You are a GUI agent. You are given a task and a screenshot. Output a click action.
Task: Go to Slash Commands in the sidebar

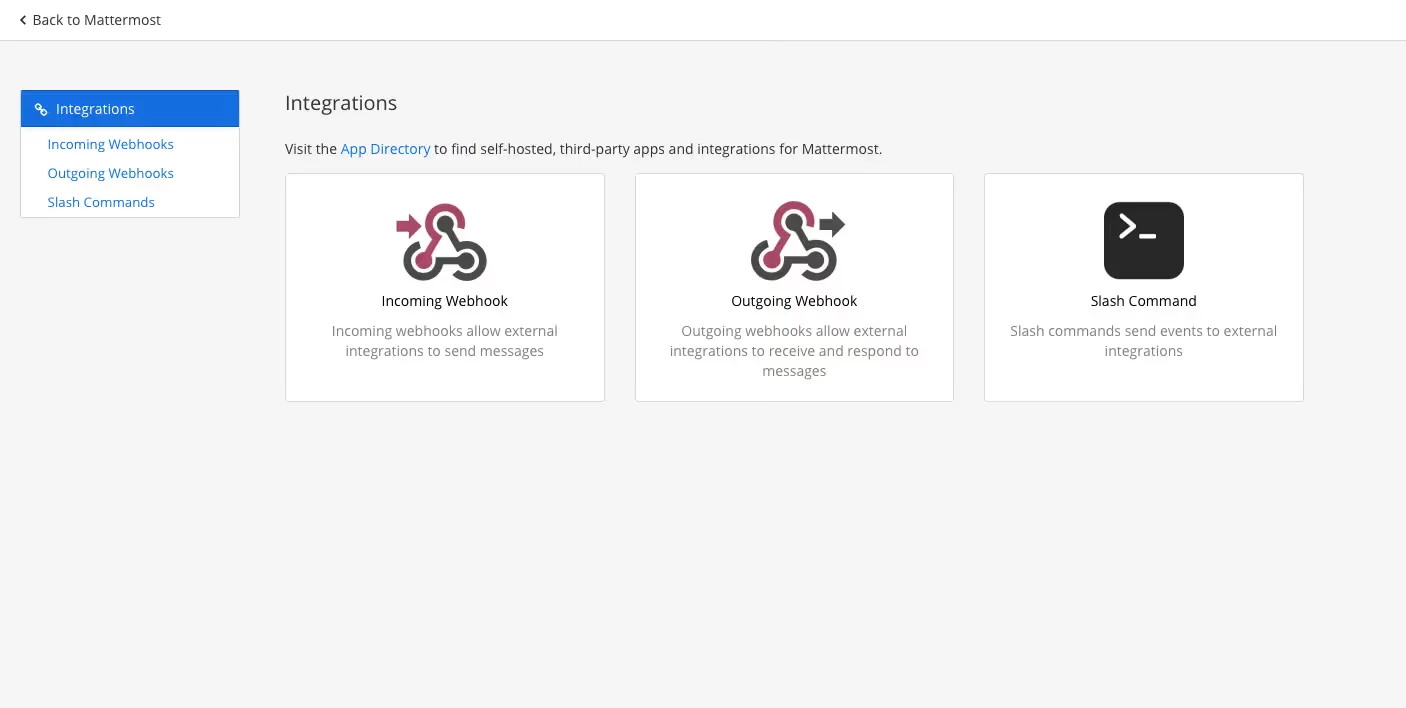101,202
